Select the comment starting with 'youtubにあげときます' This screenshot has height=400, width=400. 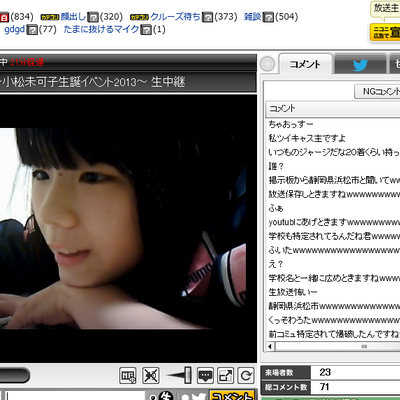click(334, 222)
